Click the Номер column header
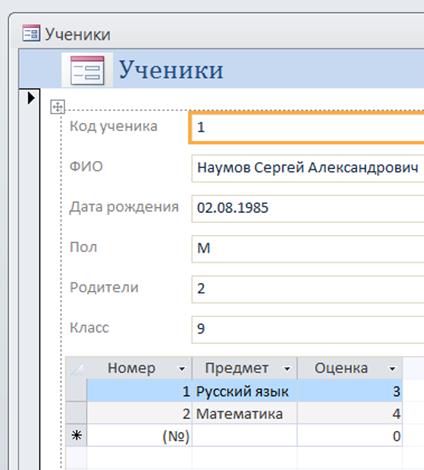Screen dimensions: 424x470 (139, 368)
